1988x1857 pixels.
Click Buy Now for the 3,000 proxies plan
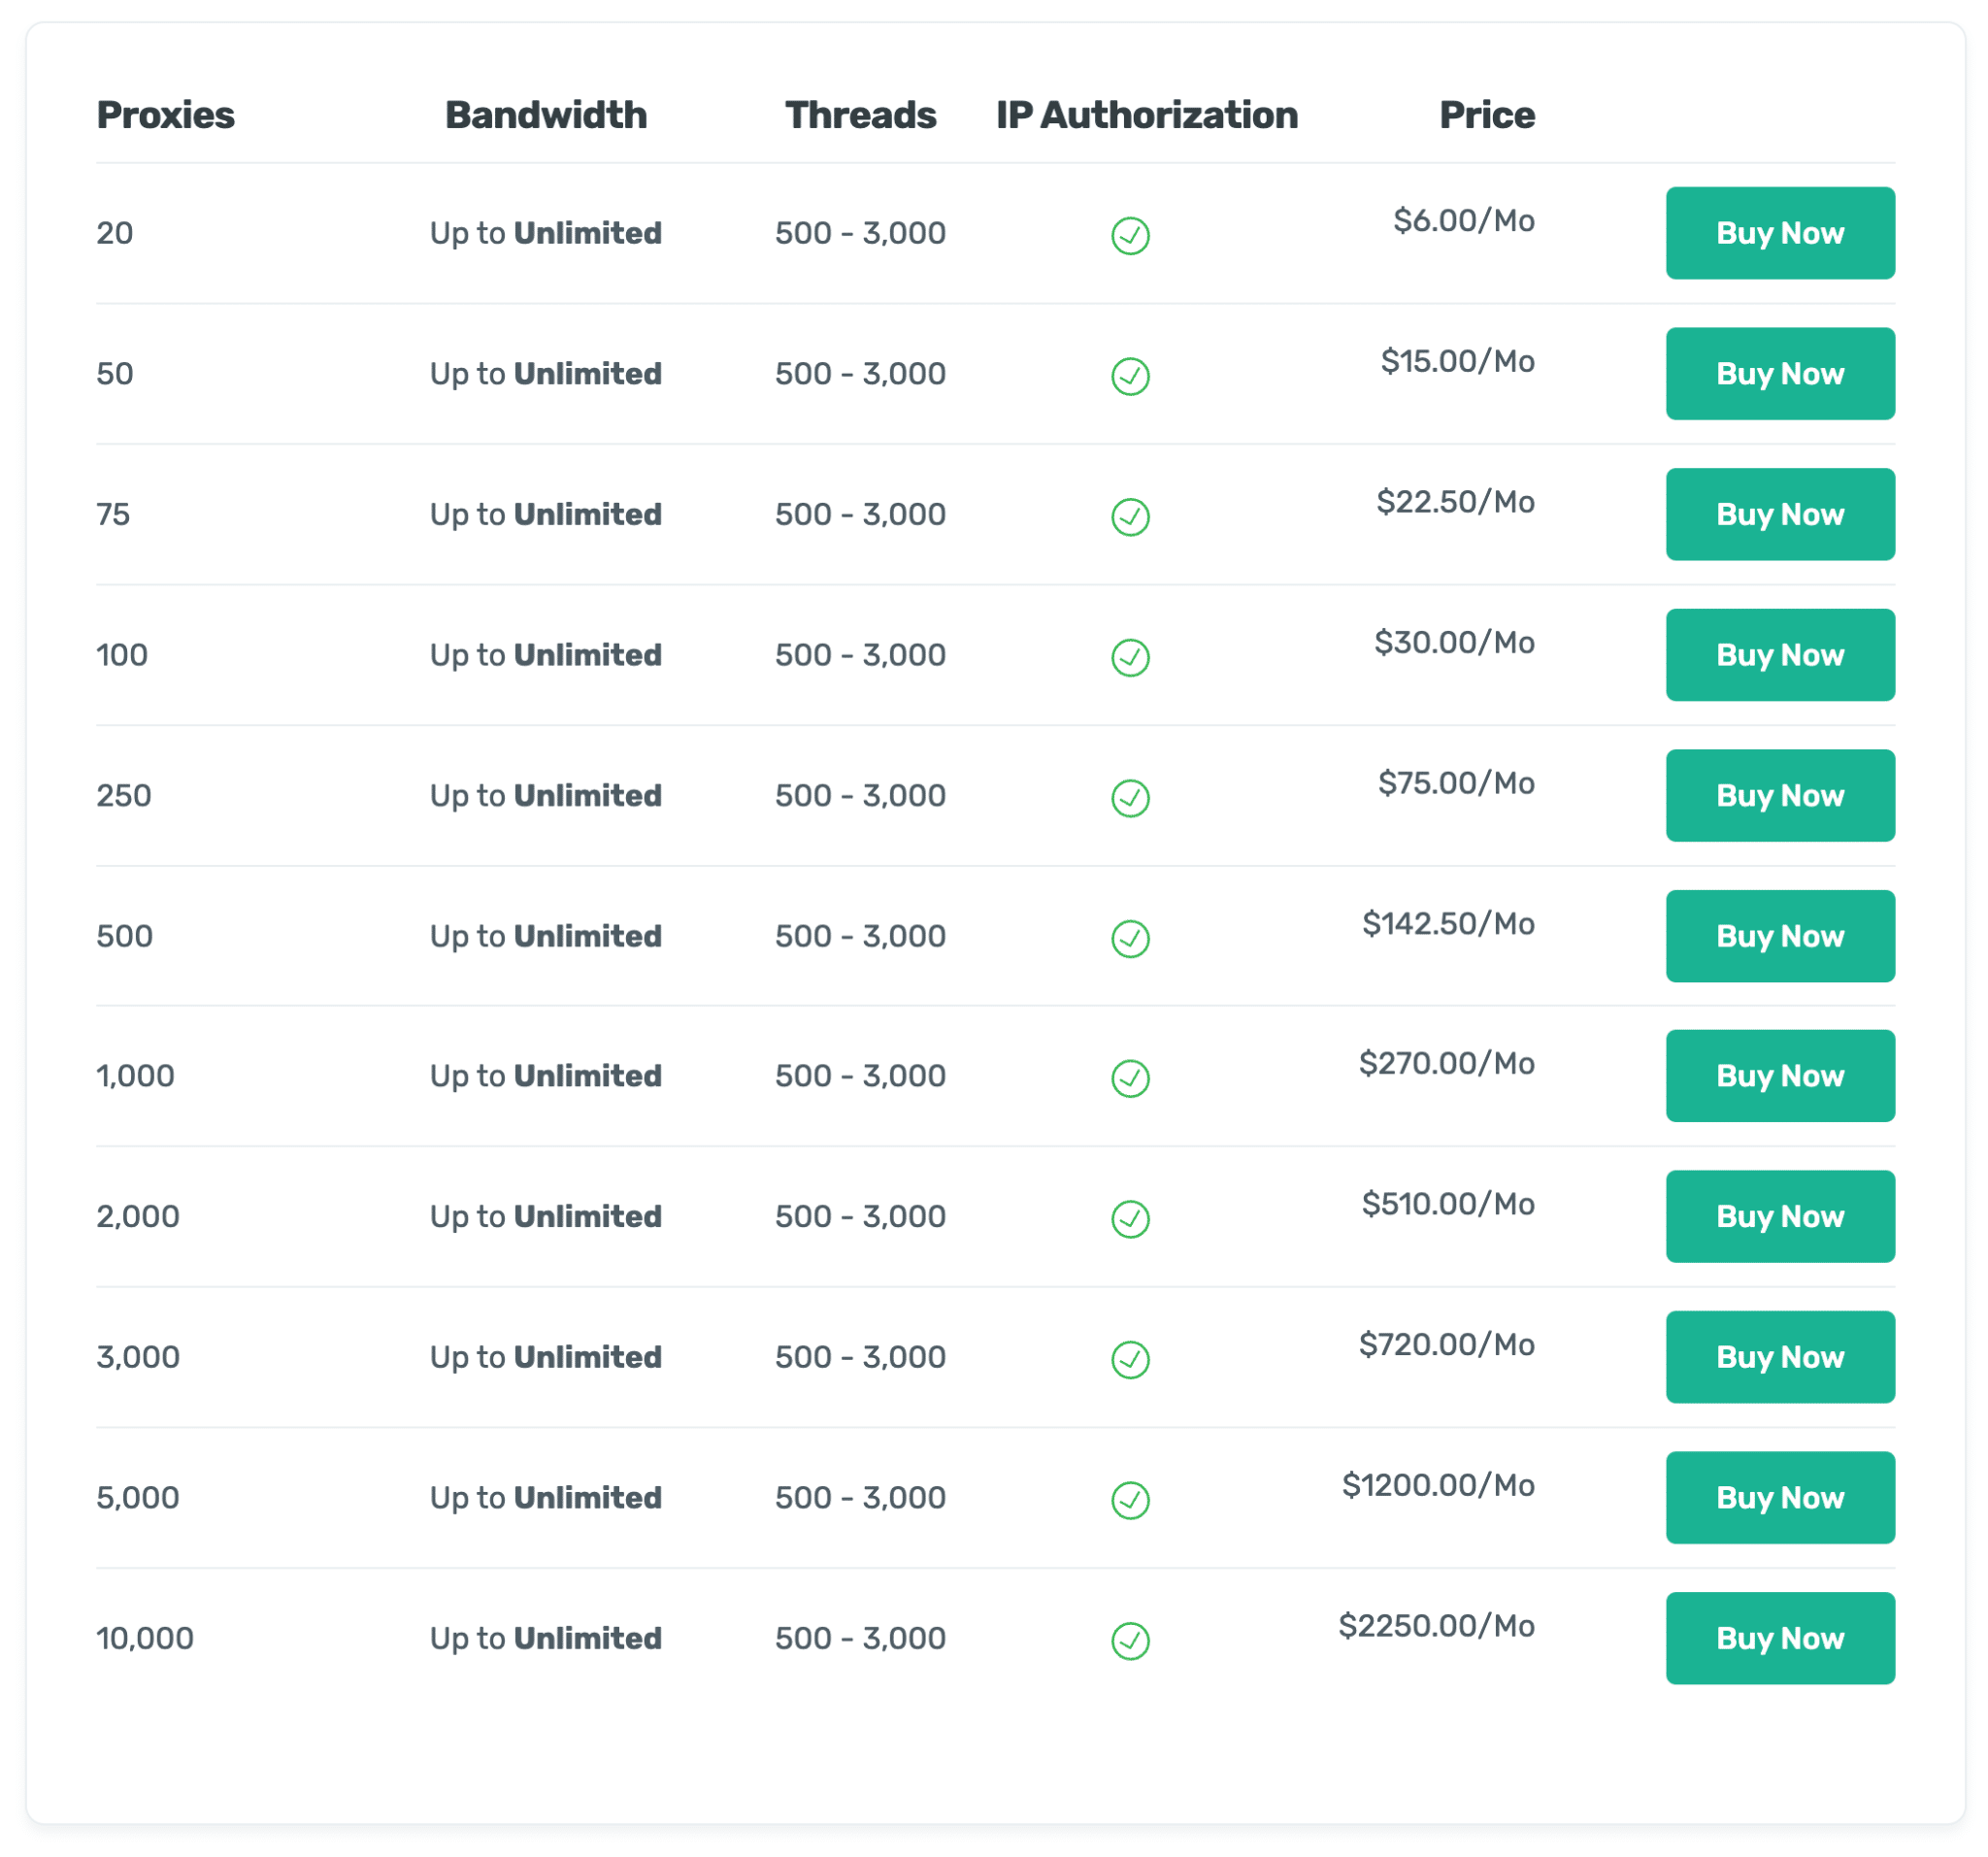1780,1357
